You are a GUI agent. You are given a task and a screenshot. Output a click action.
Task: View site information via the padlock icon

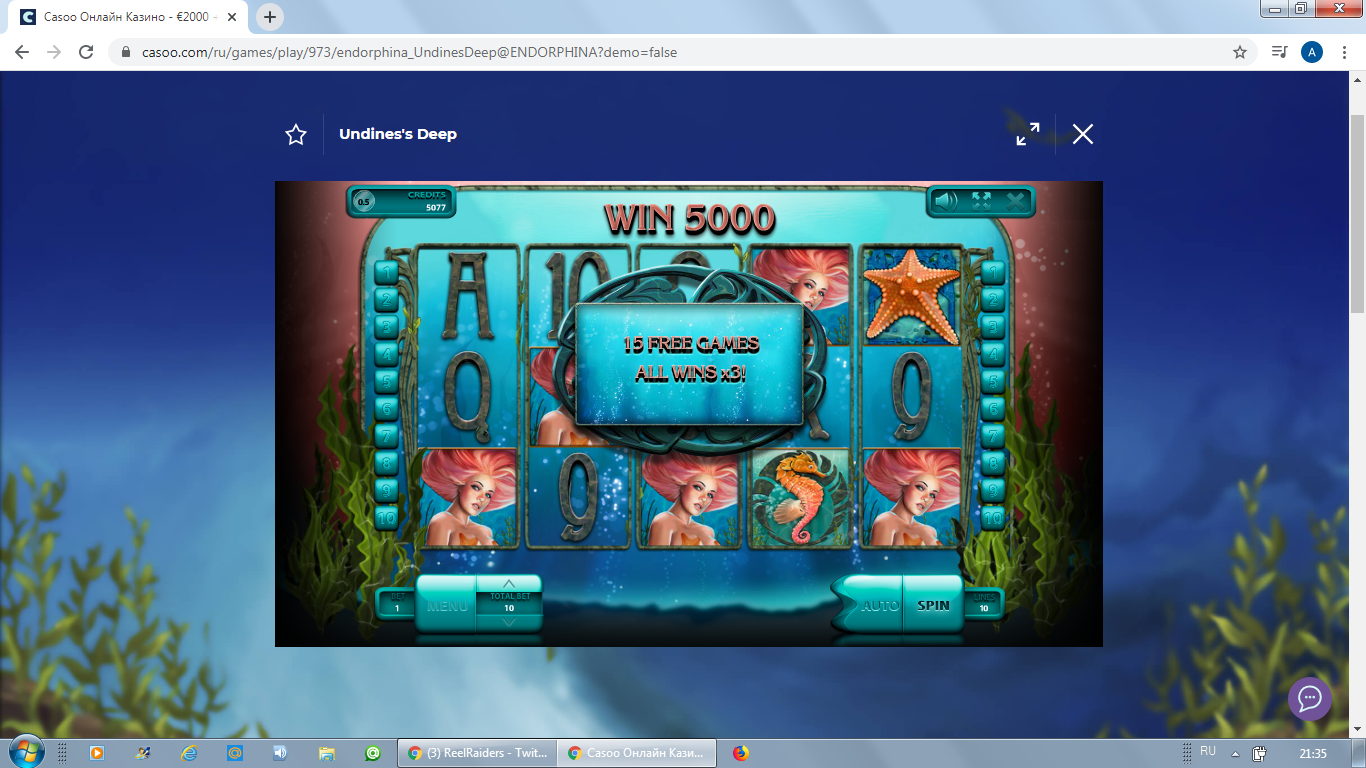126,52
